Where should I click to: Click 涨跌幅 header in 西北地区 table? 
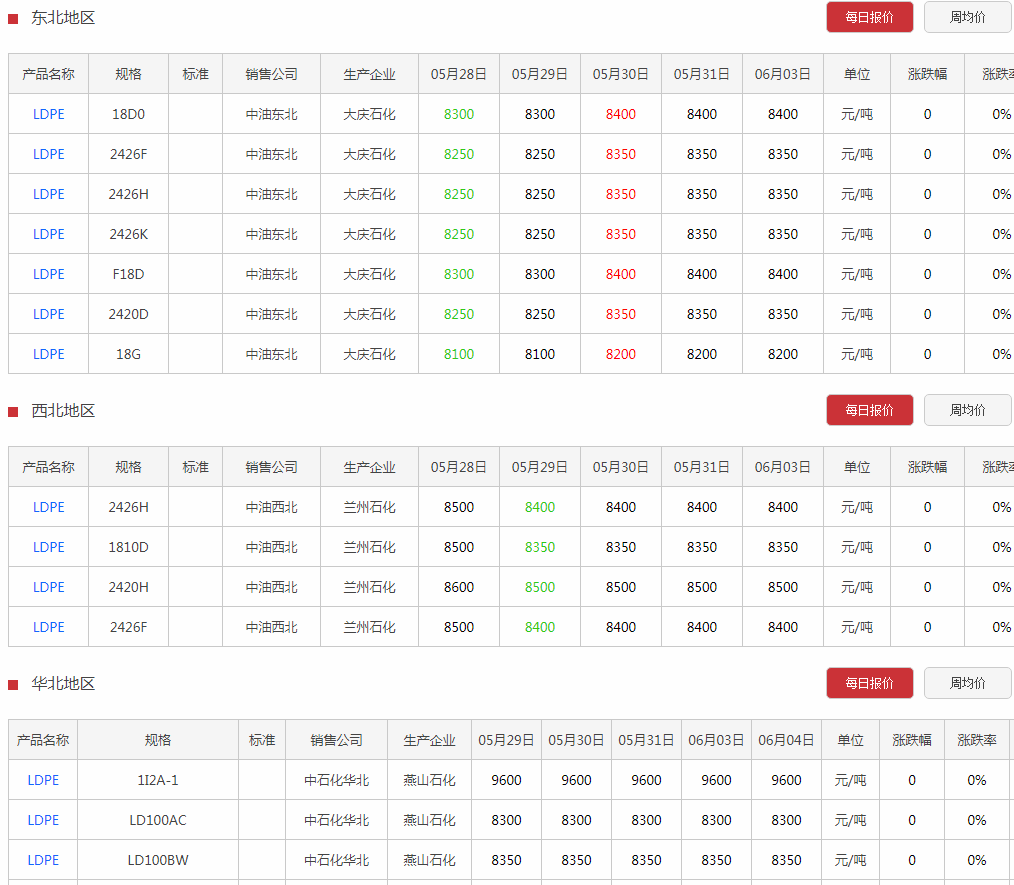(x=927, y=467)
